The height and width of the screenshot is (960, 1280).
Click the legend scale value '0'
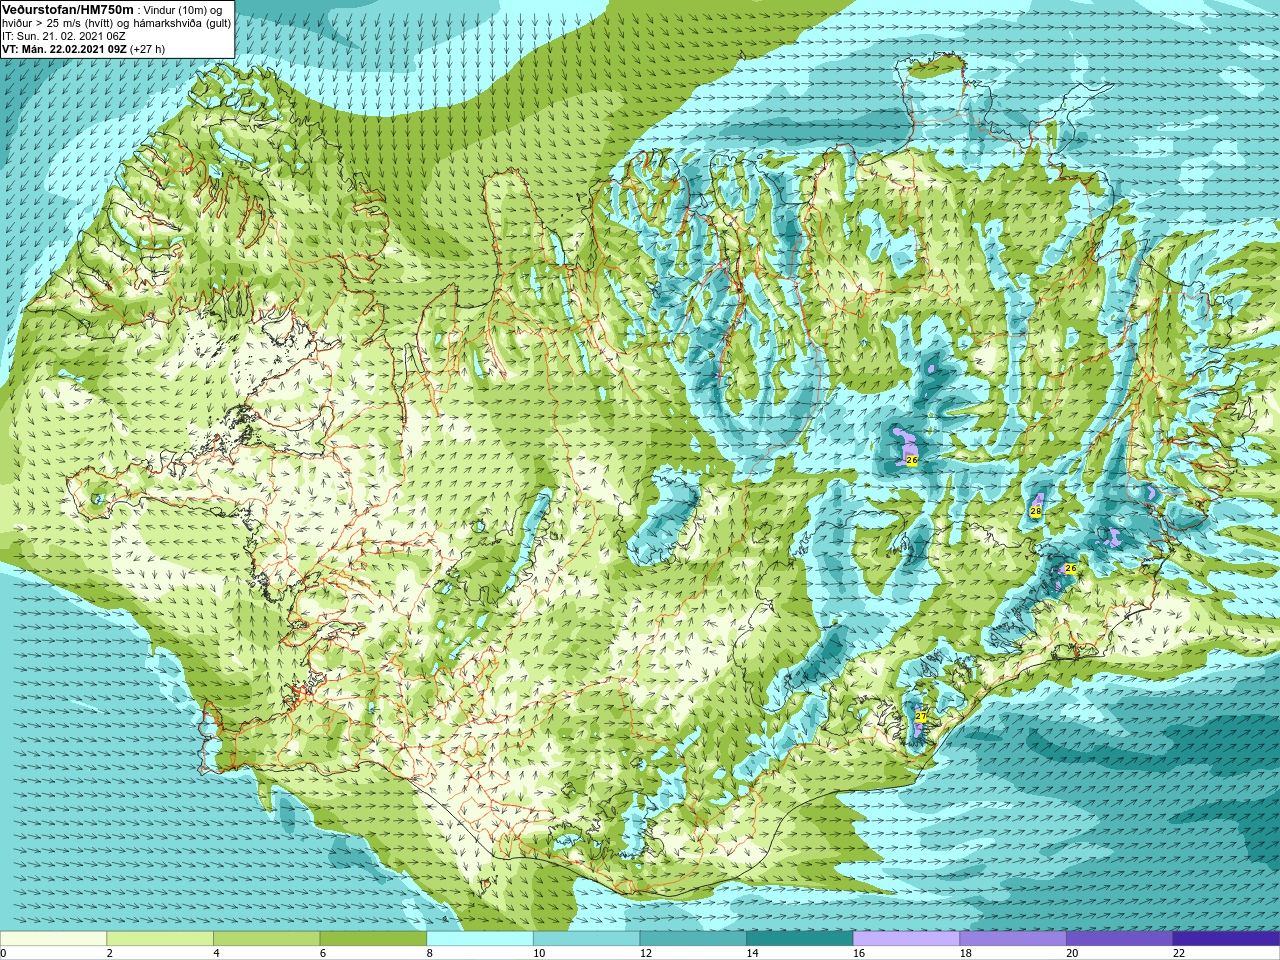(3, 953)
